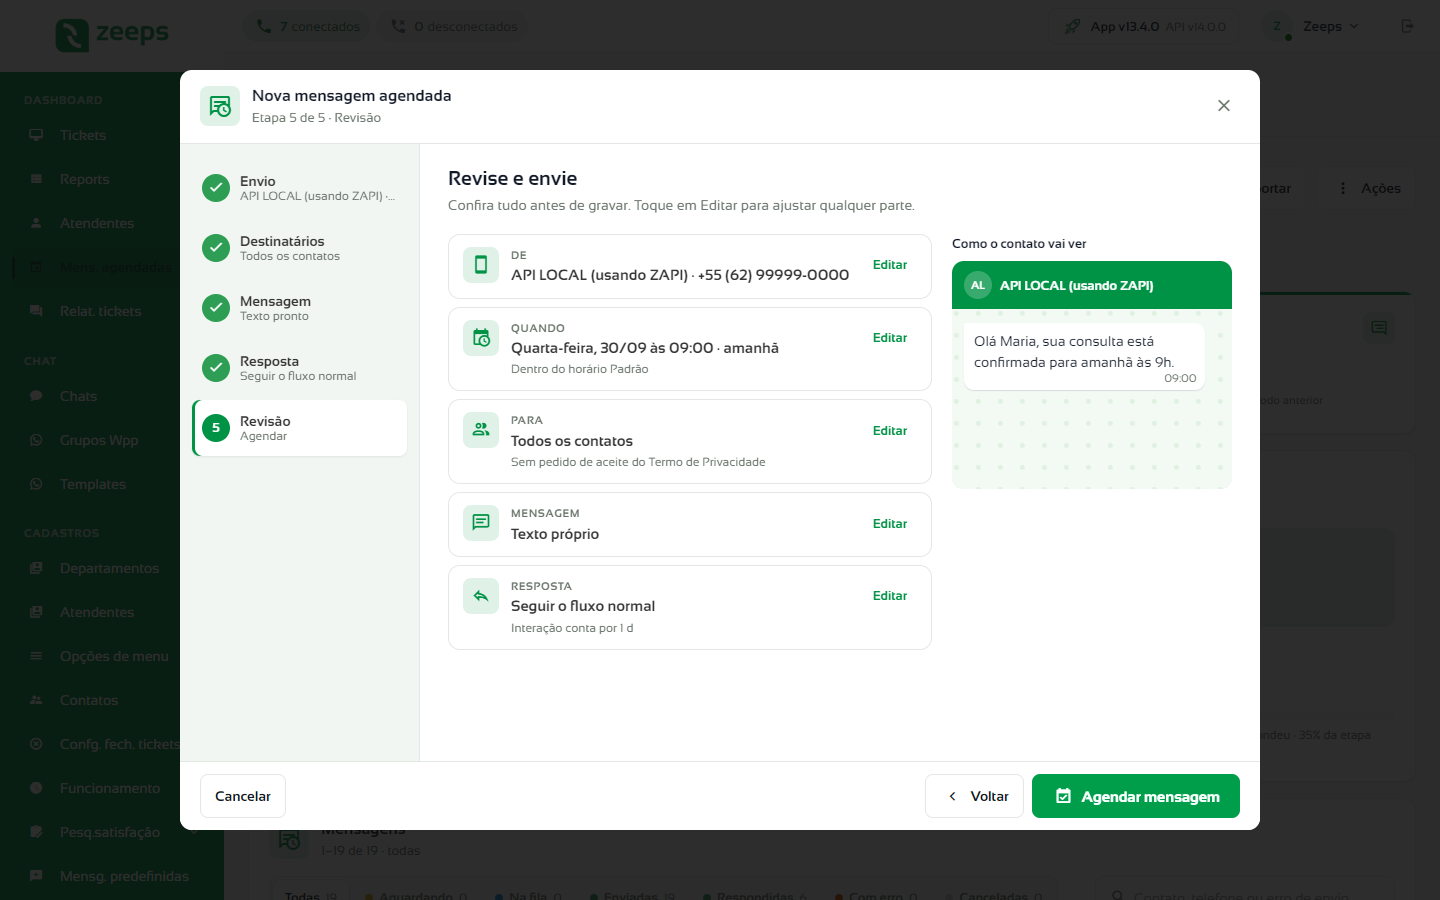Click green check icon beside Mensagem
The width and height of the screenshot is (1440, 900).
pyautogui.click(x=216, y=308)
